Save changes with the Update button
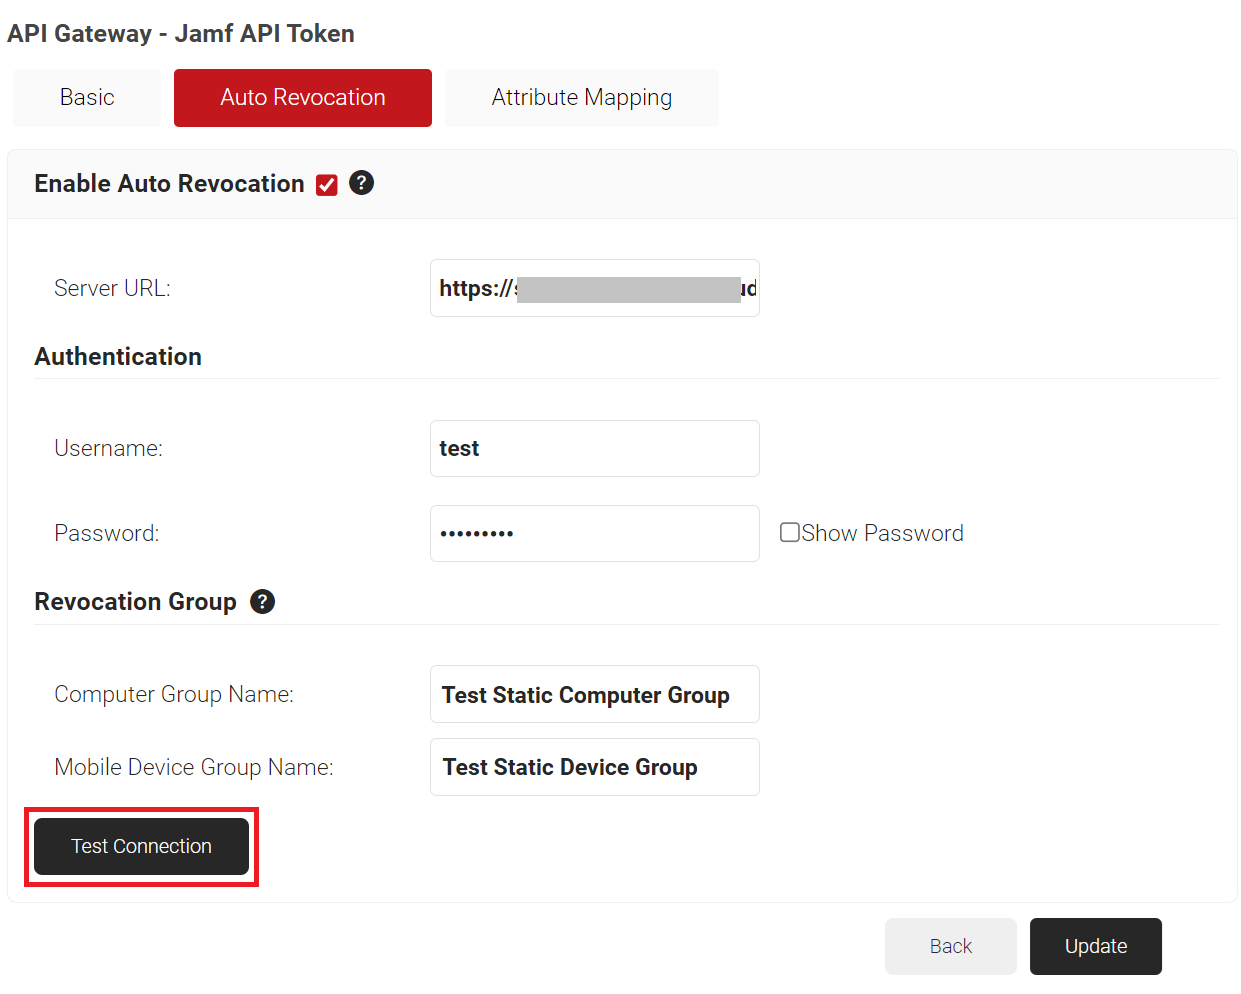1241x994 pixels. click(x=1096, y=946)
